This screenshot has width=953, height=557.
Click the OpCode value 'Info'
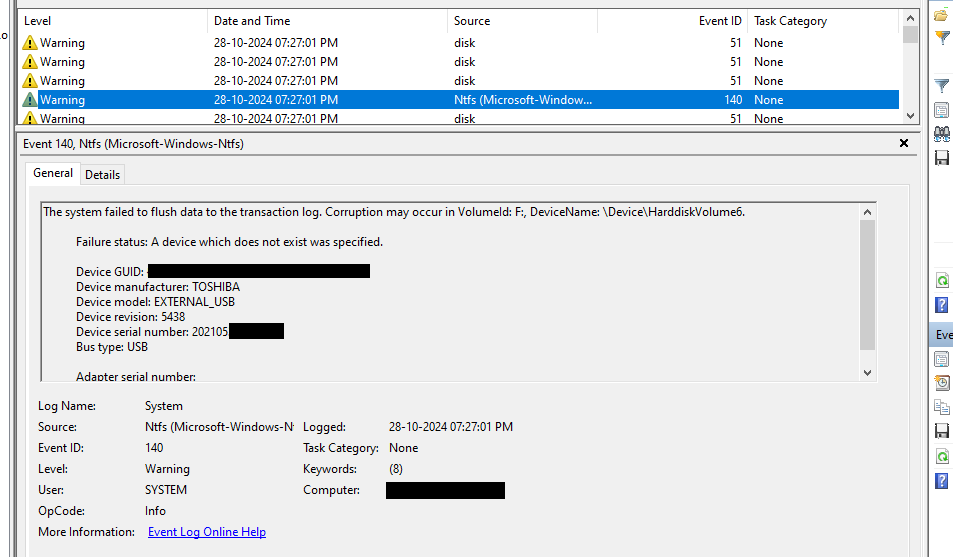tap(155, 511)
